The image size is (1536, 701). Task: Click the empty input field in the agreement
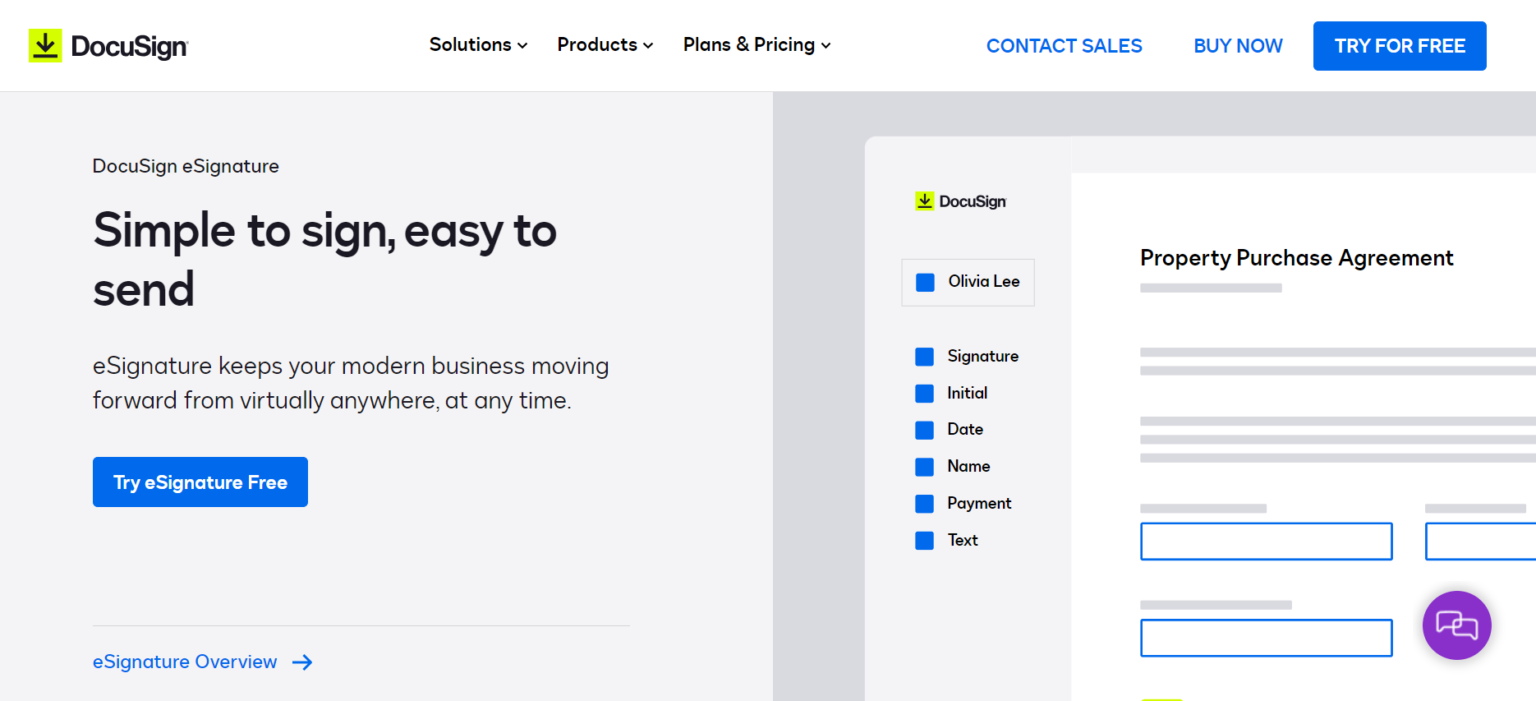(x=1266, y=541)
